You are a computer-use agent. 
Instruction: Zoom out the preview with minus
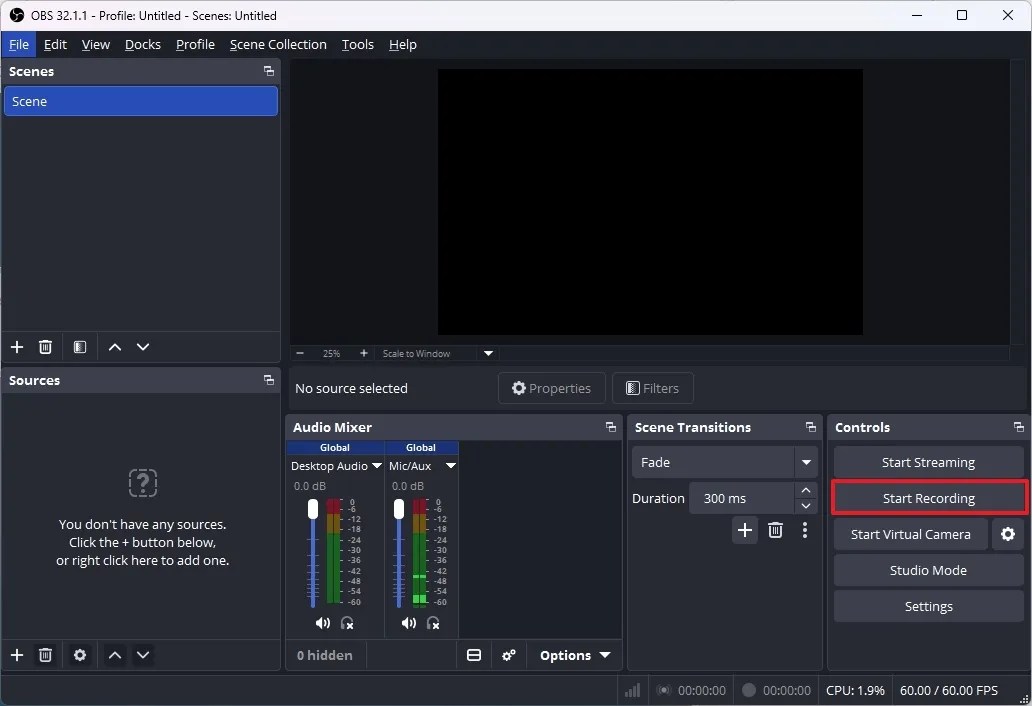coord(300,353)
